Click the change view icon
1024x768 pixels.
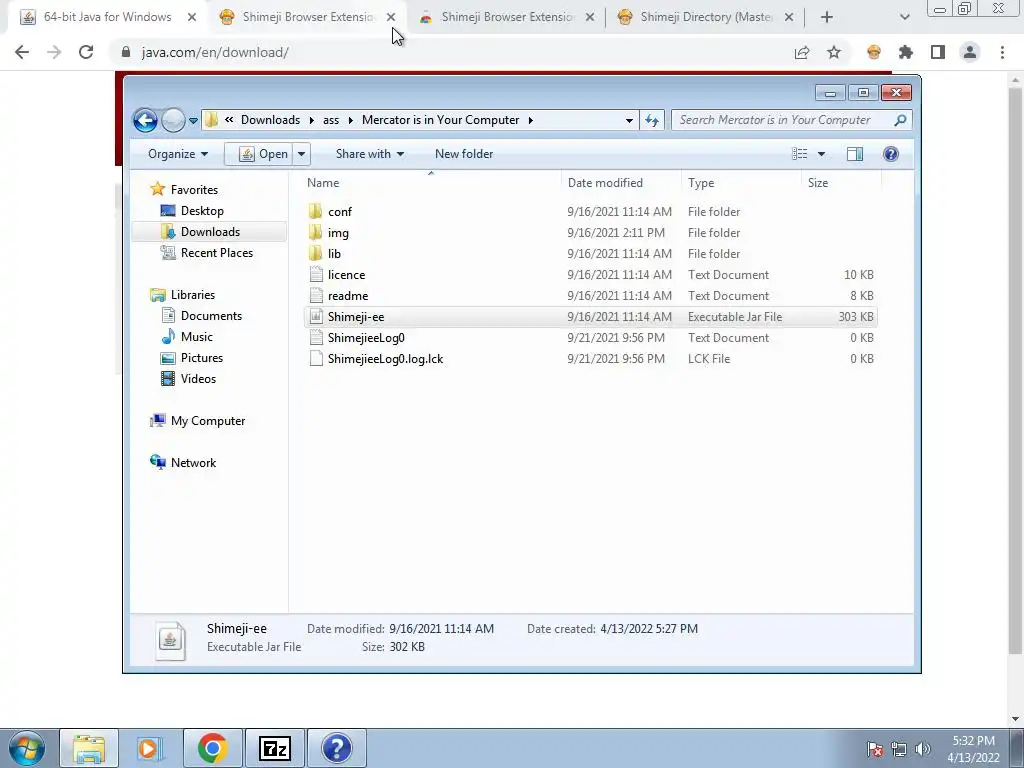pyautogui.click(x=799, y=154)
